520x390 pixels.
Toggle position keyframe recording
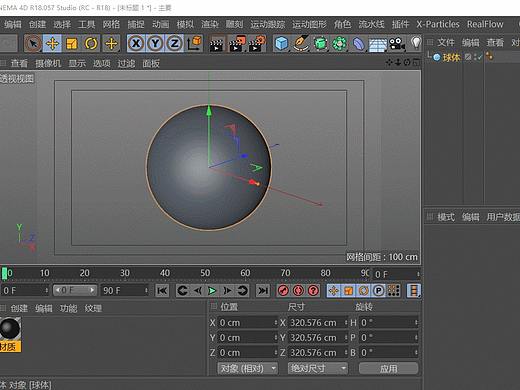[x=333, y=291]
